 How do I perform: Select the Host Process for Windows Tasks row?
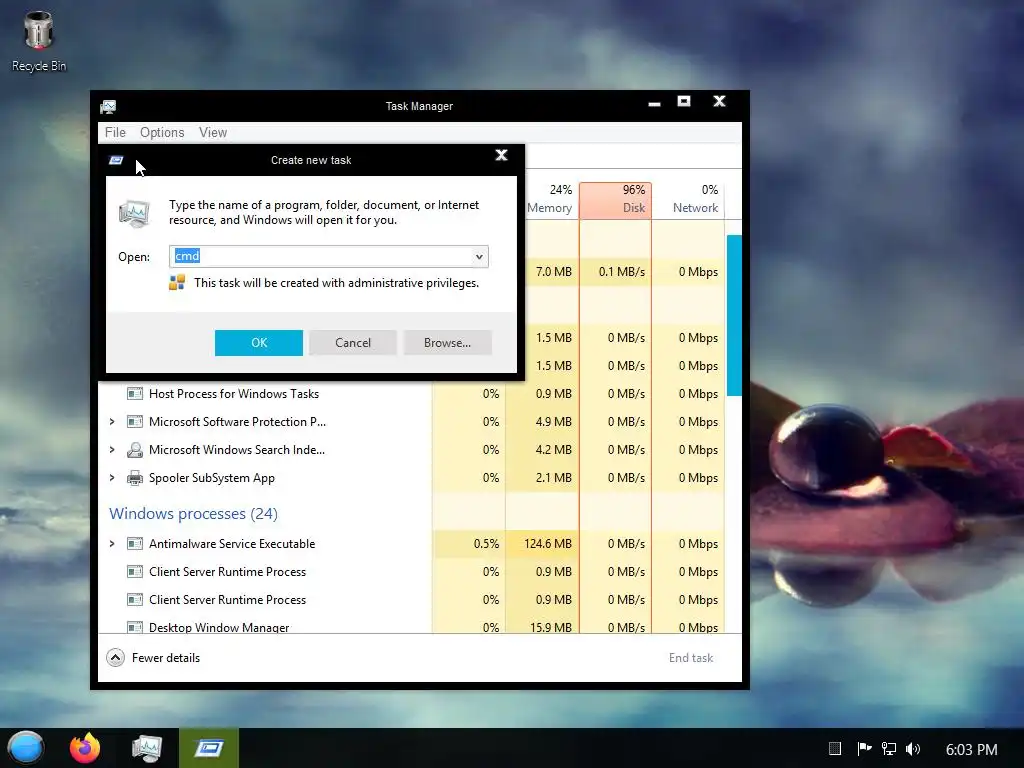click(411, 394)
